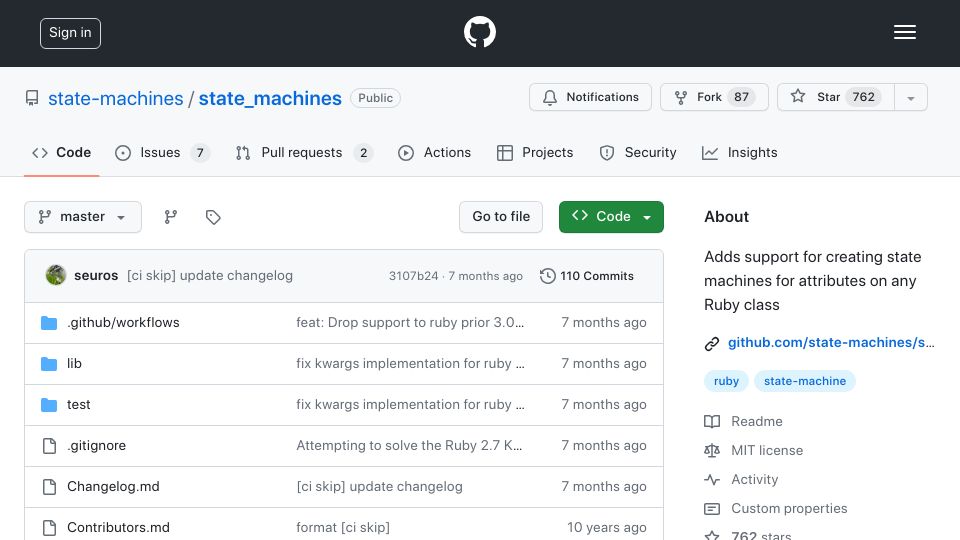Open the master branch selector dropdown
960x540 pixels.
point(83,217)
